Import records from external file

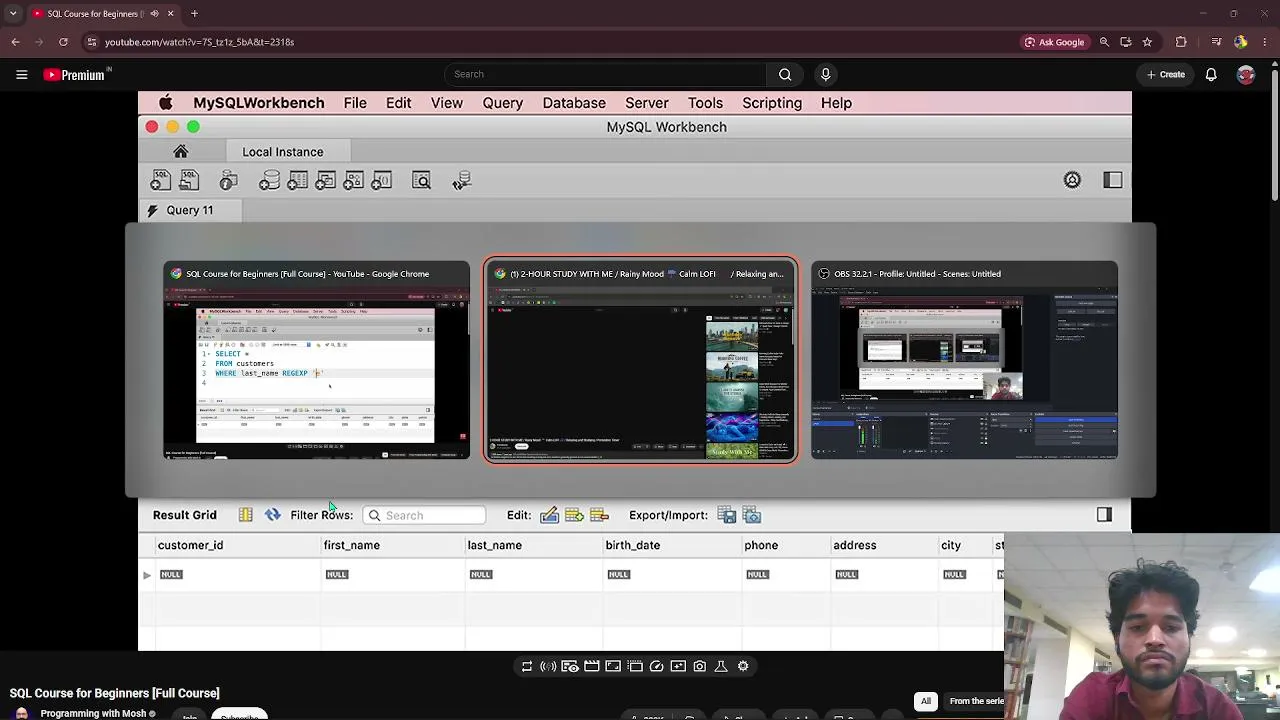[x=752, y=515]
